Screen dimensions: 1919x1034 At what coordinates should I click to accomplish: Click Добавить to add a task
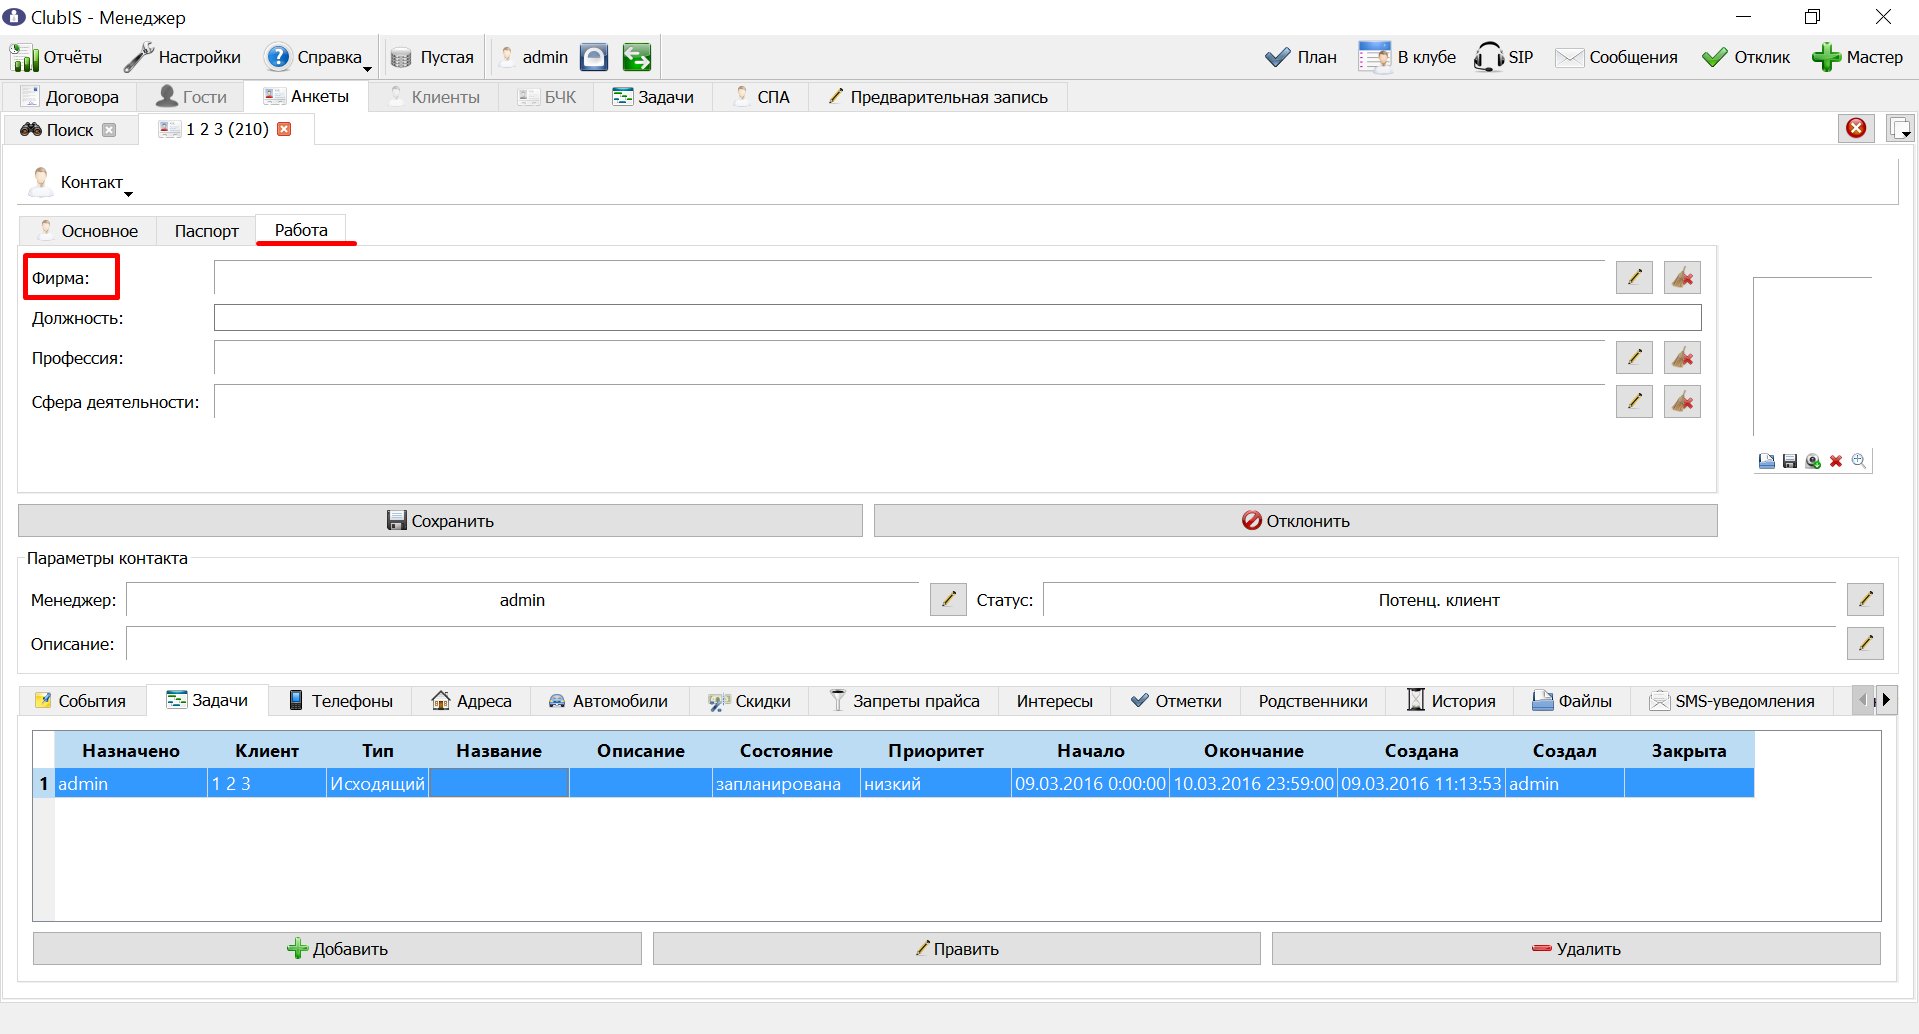(337, 949)
